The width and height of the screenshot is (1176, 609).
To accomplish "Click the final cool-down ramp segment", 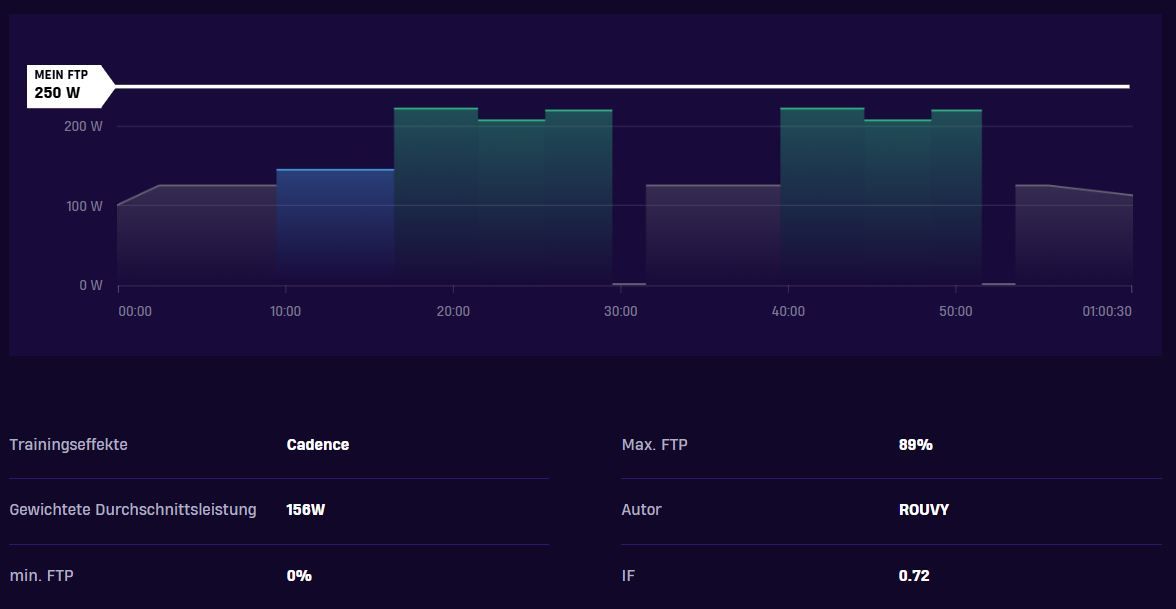I will pyautogui.click(x=1073, y=235).
